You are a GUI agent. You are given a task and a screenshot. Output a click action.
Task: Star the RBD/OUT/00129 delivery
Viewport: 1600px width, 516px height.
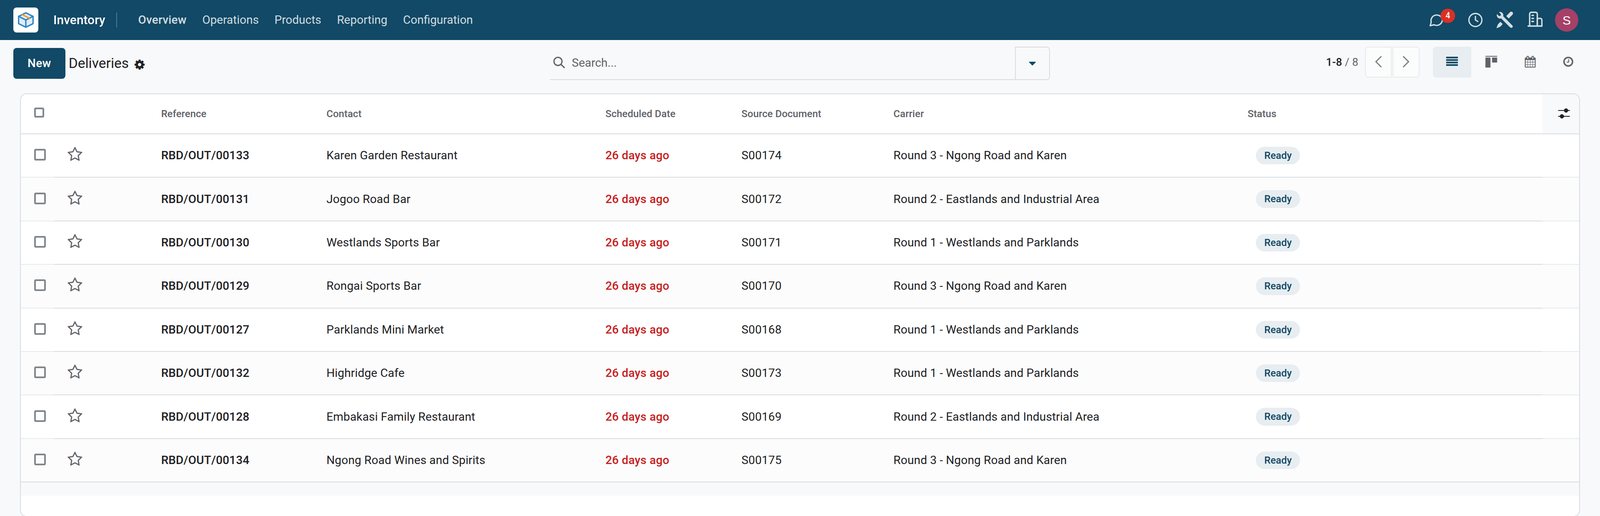tap(75, 285)
